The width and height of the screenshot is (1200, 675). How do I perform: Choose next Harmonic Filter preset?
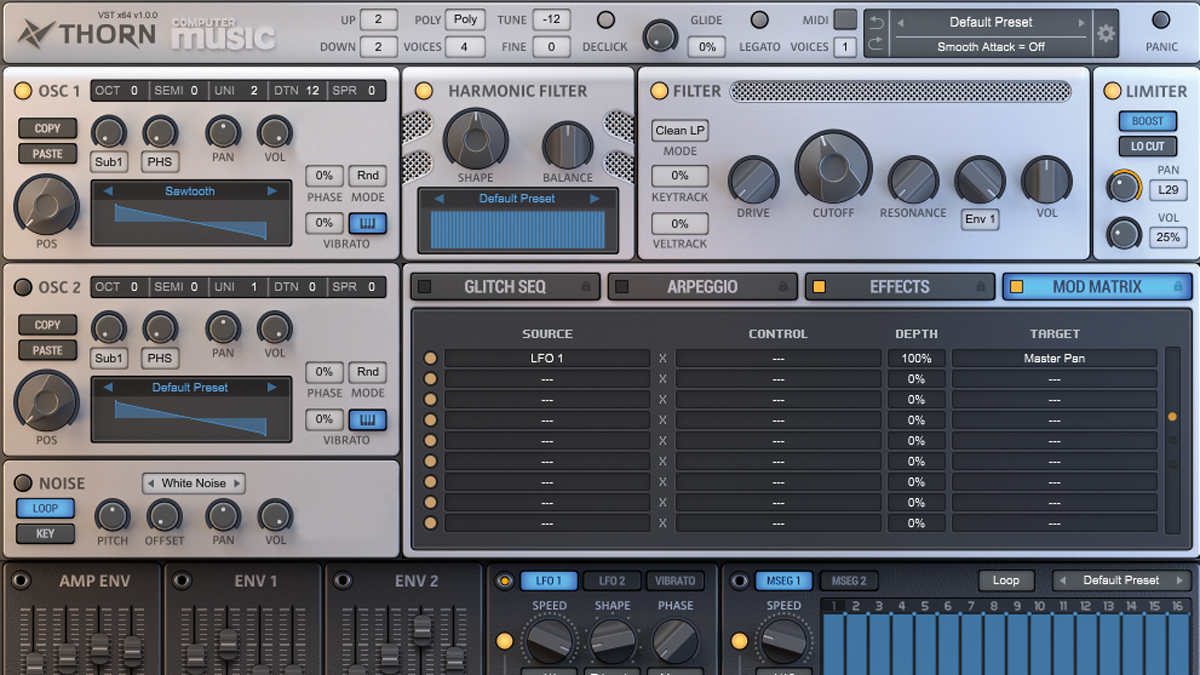click(596, 198)
